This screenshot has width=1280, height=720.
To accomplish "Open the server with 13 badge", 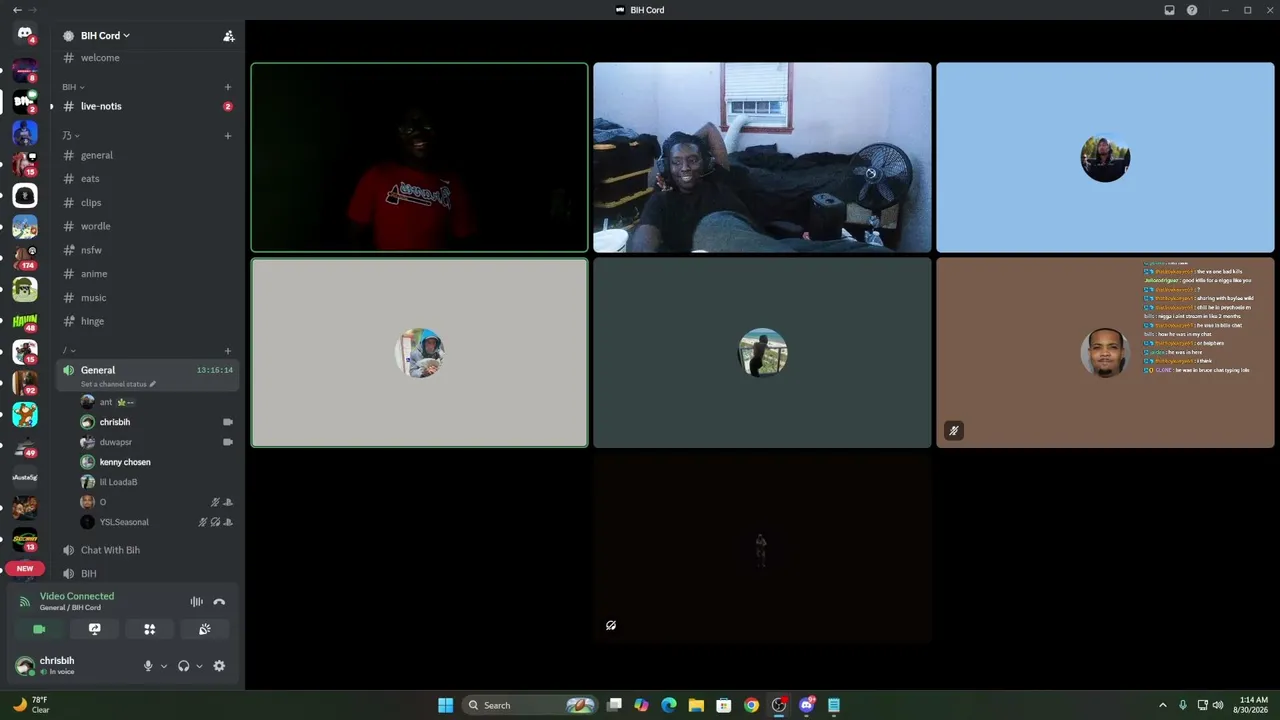I will pyautogui.click(x=25, y=539).
